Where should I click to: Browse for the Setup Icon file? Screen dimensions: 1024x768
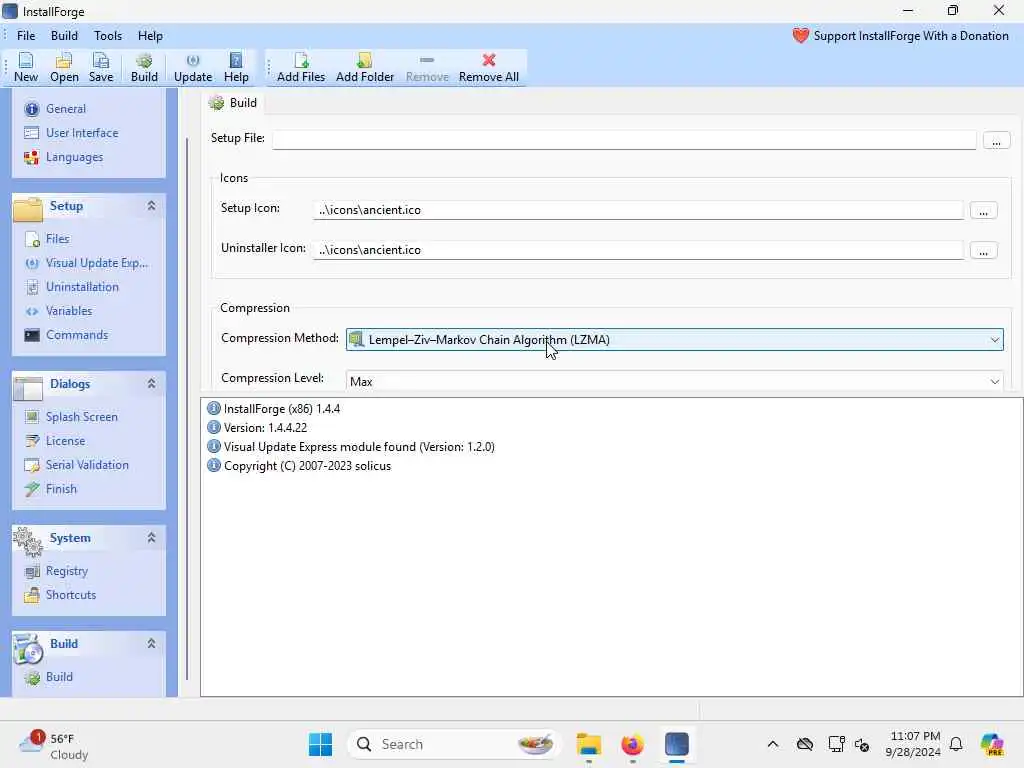tap(983, 211)
